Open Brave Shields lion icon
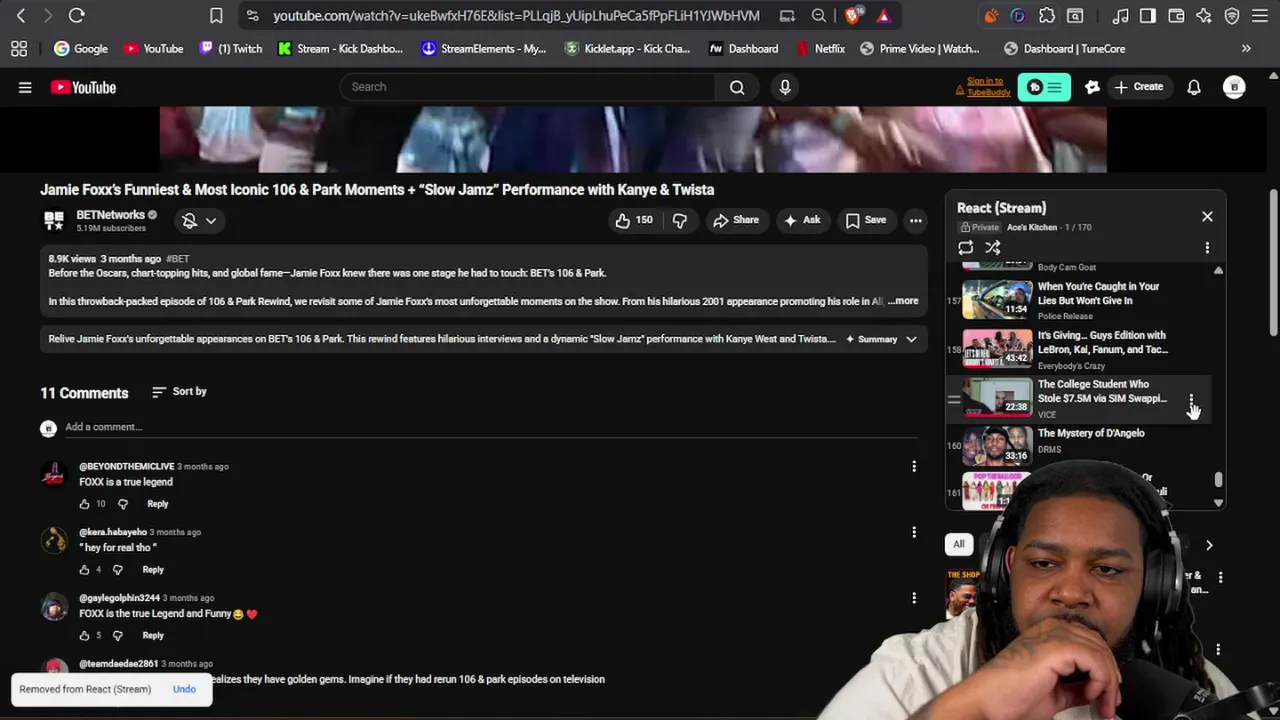Screen dimensions: 1280x720 click(x=853, y=15)
